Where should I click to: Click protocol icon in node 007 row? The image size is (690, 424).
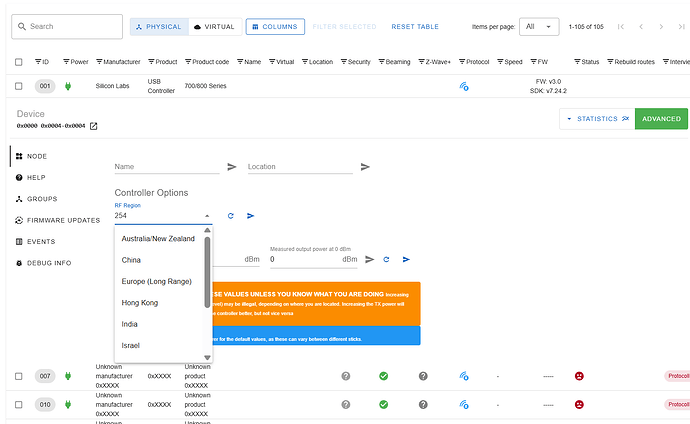point(464,376)
